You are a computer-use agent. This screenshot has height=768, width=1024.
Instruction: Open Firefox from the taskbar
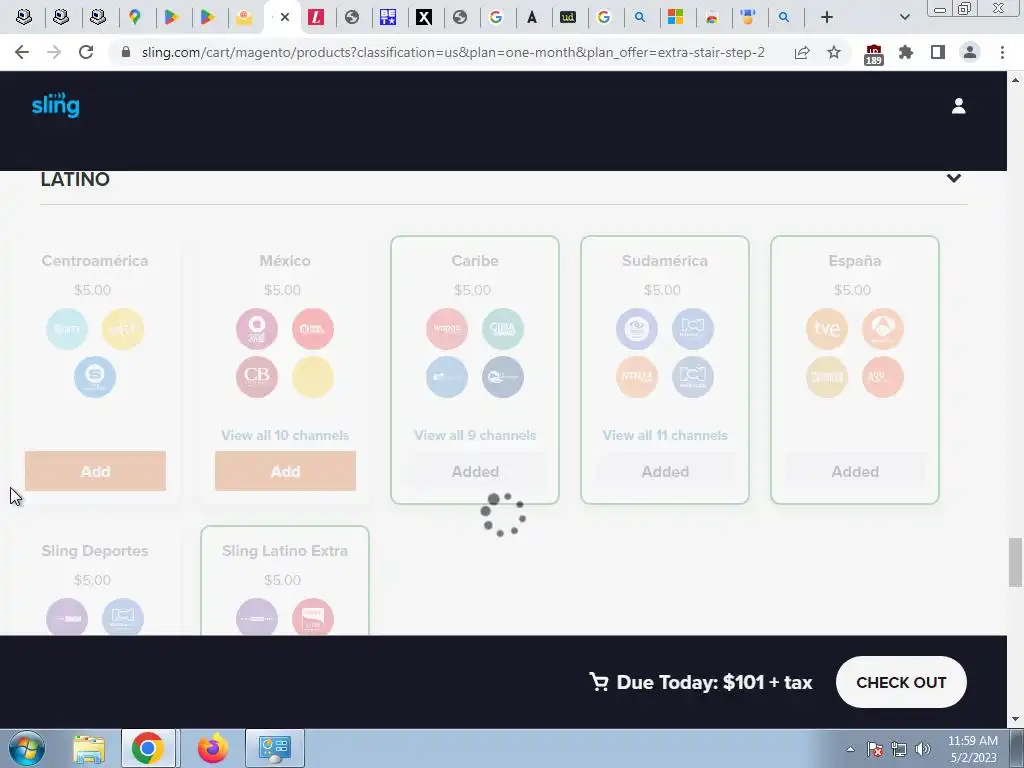(213, 748)
